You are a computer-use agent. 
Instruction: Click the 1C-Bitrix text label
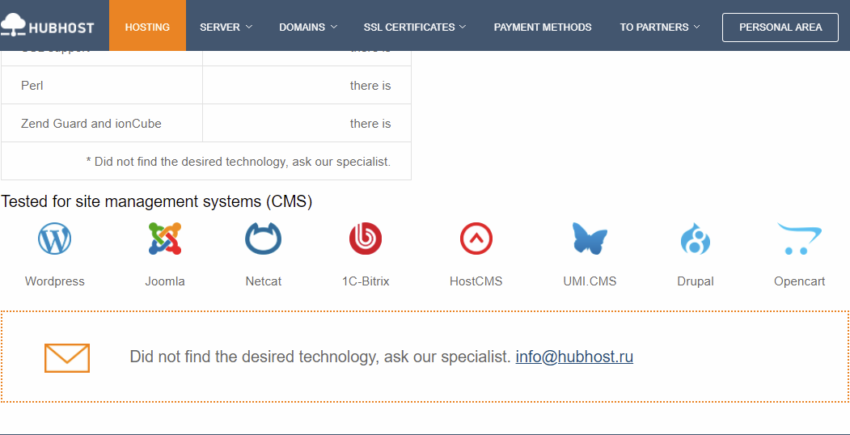[365, 282]
